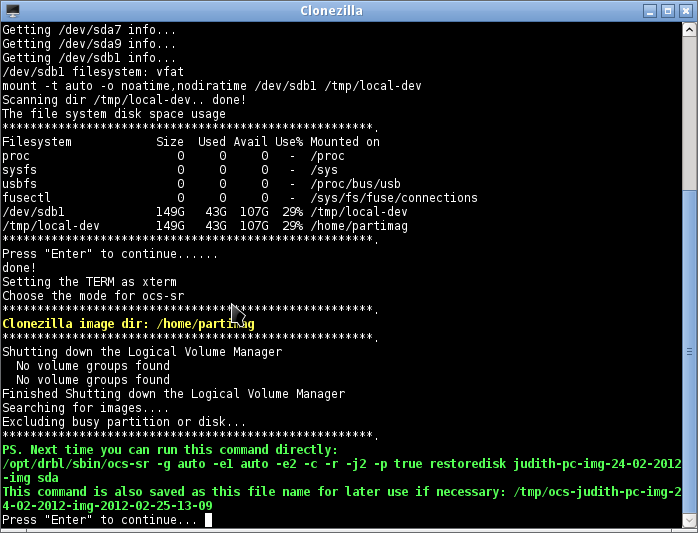The image size is (698, 533).
Task: Click the white terminal cursor block
Action: click(x=208, y=520)
